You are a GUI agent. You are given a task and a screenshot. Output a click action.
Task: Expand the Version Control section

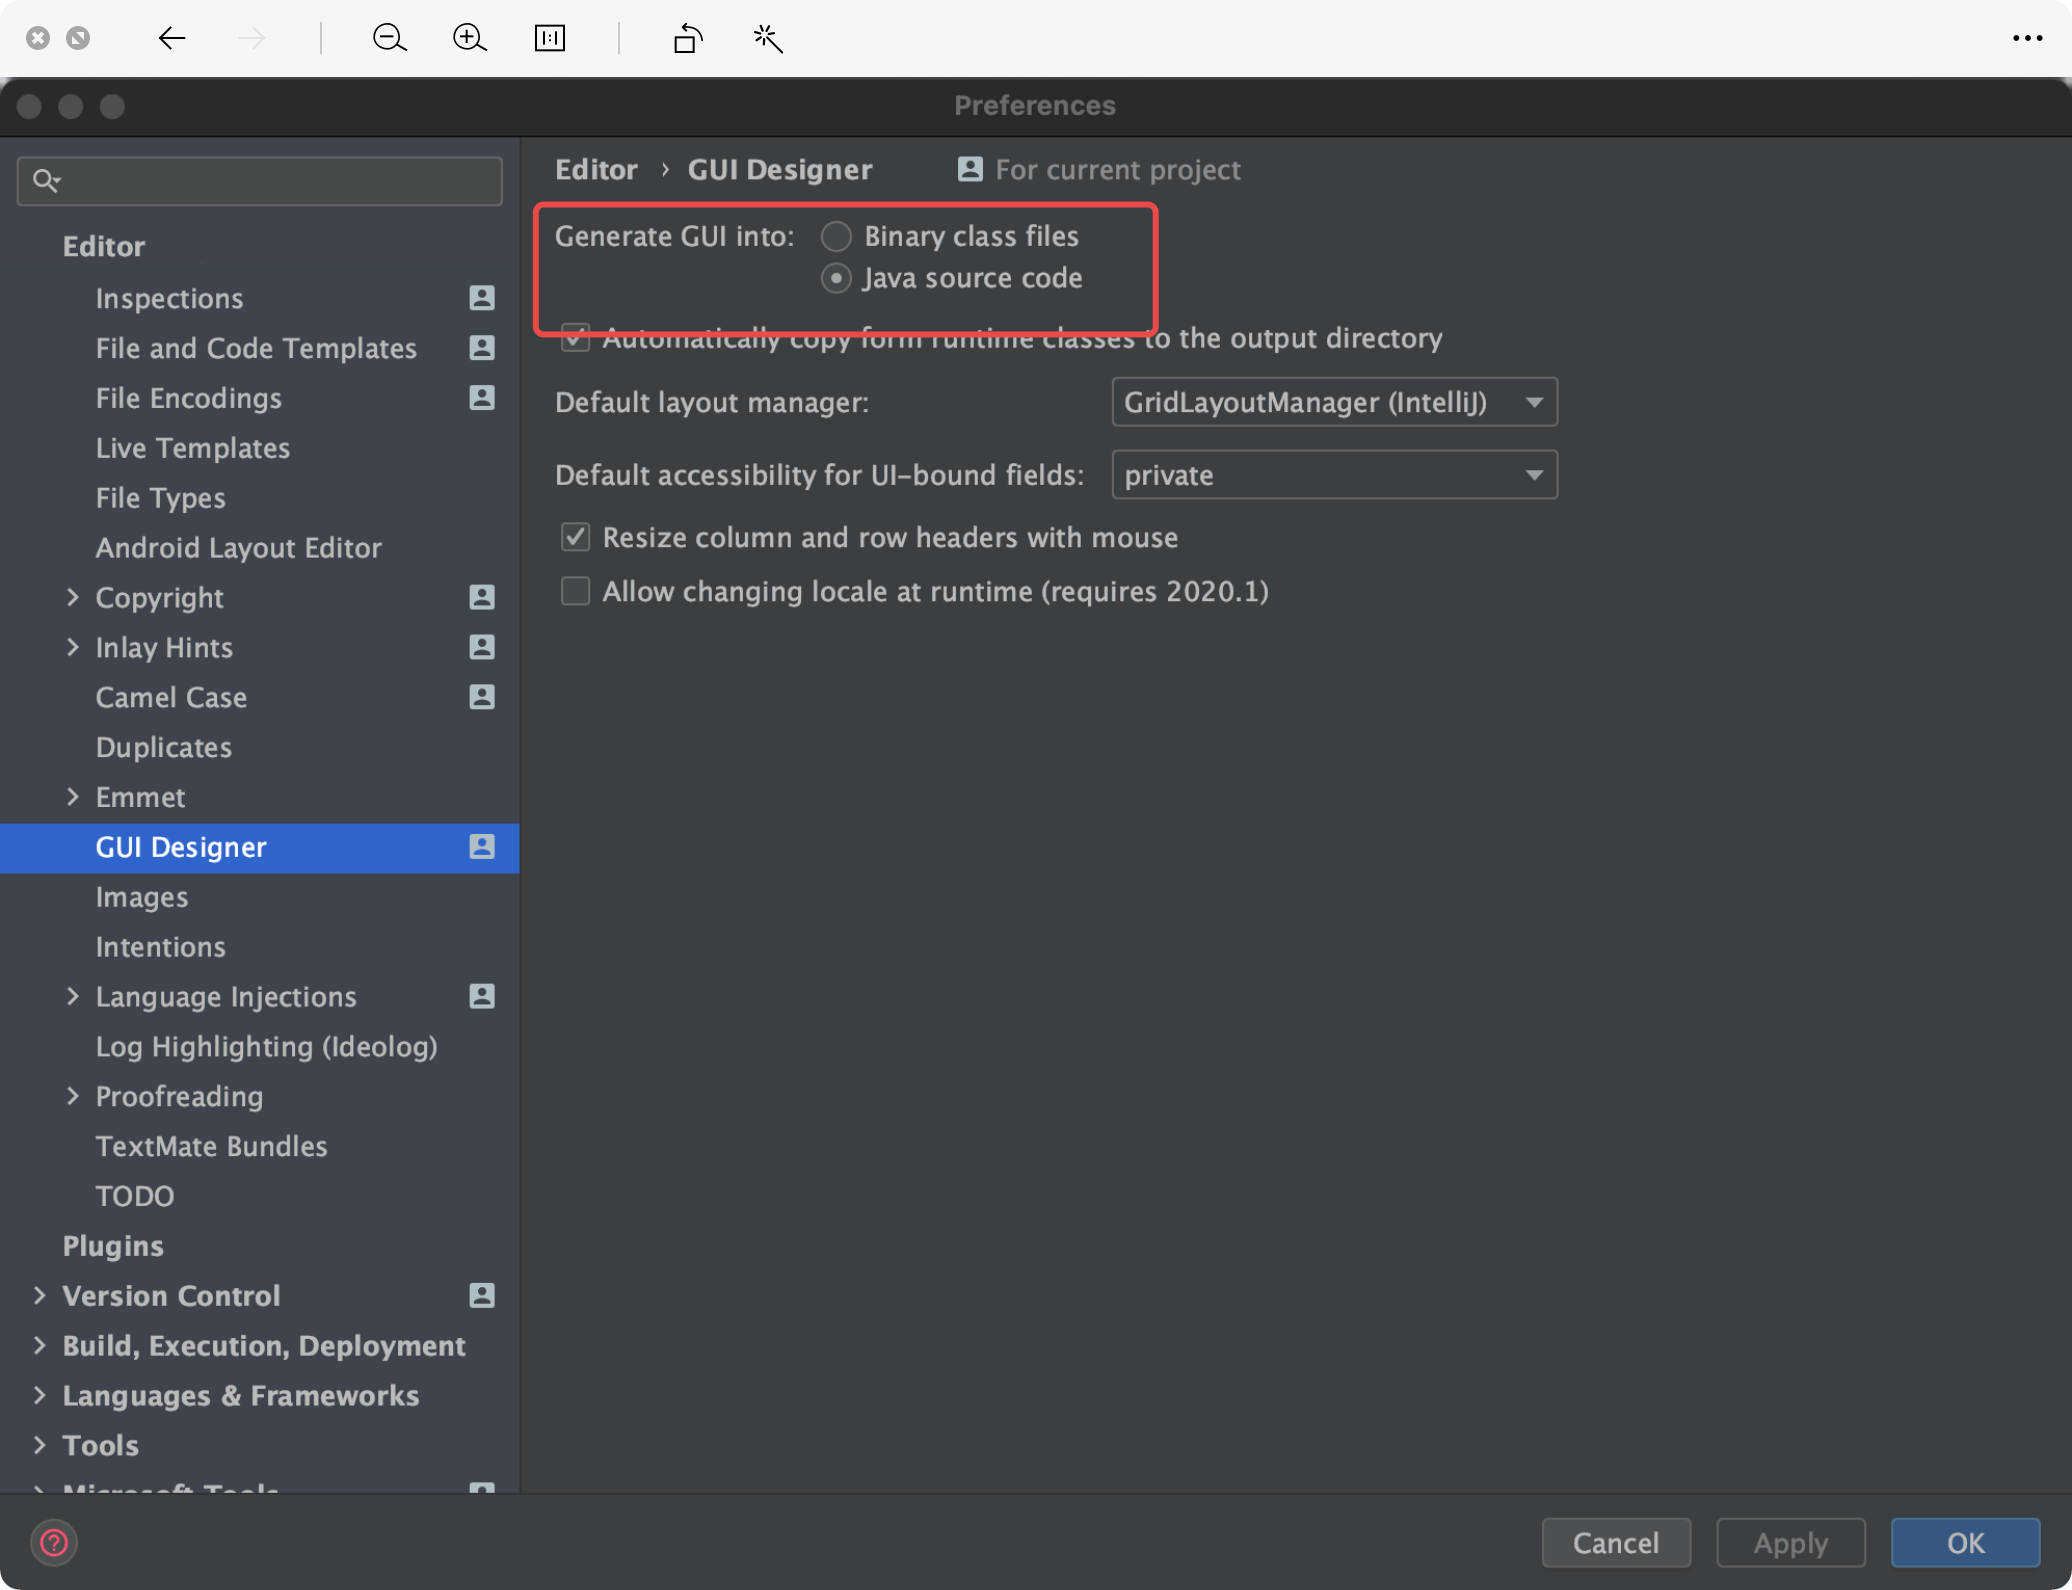38,1295
